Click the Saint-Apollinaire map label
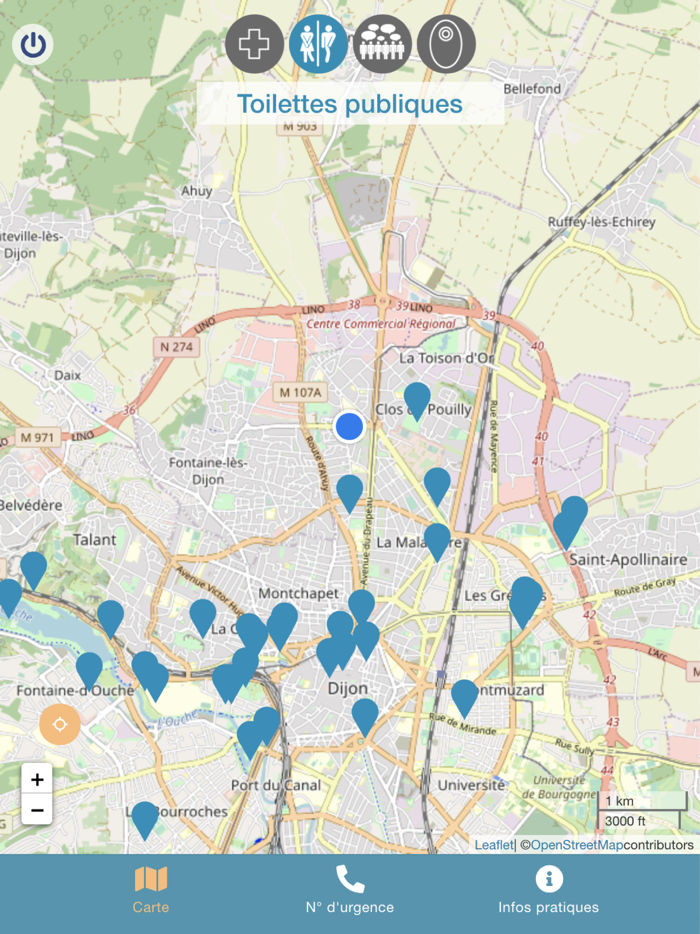Image resolution: width=700 pixels, height=934 pixels. coord(628,559)
